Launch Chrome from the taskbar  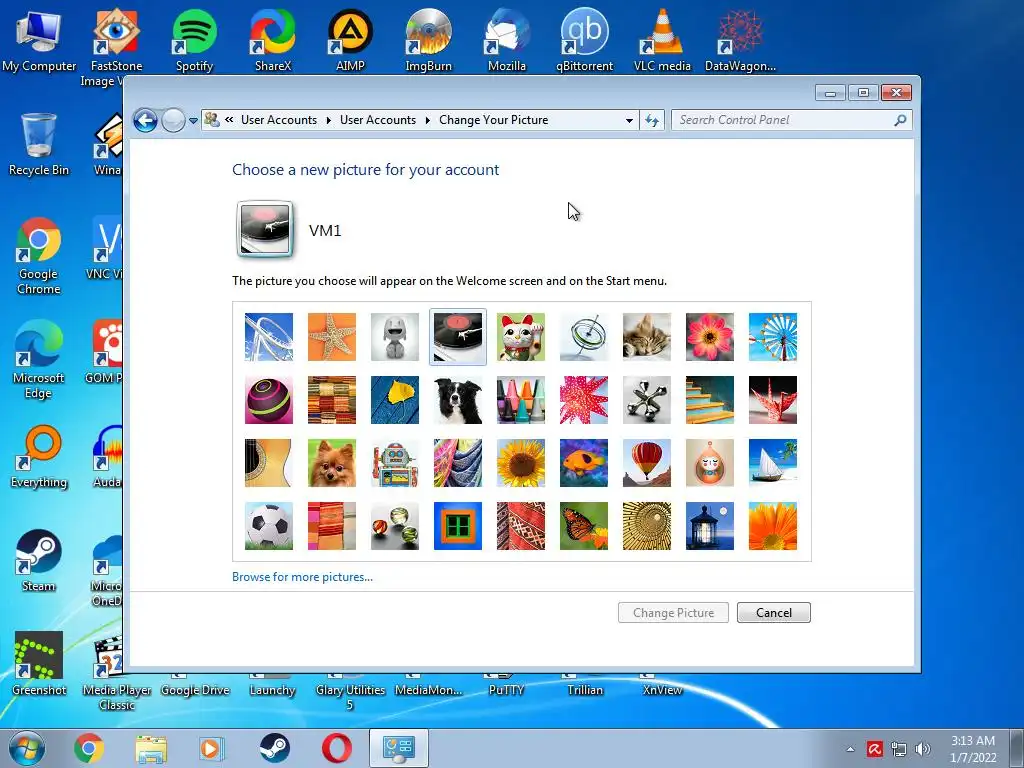pos(89,748)
